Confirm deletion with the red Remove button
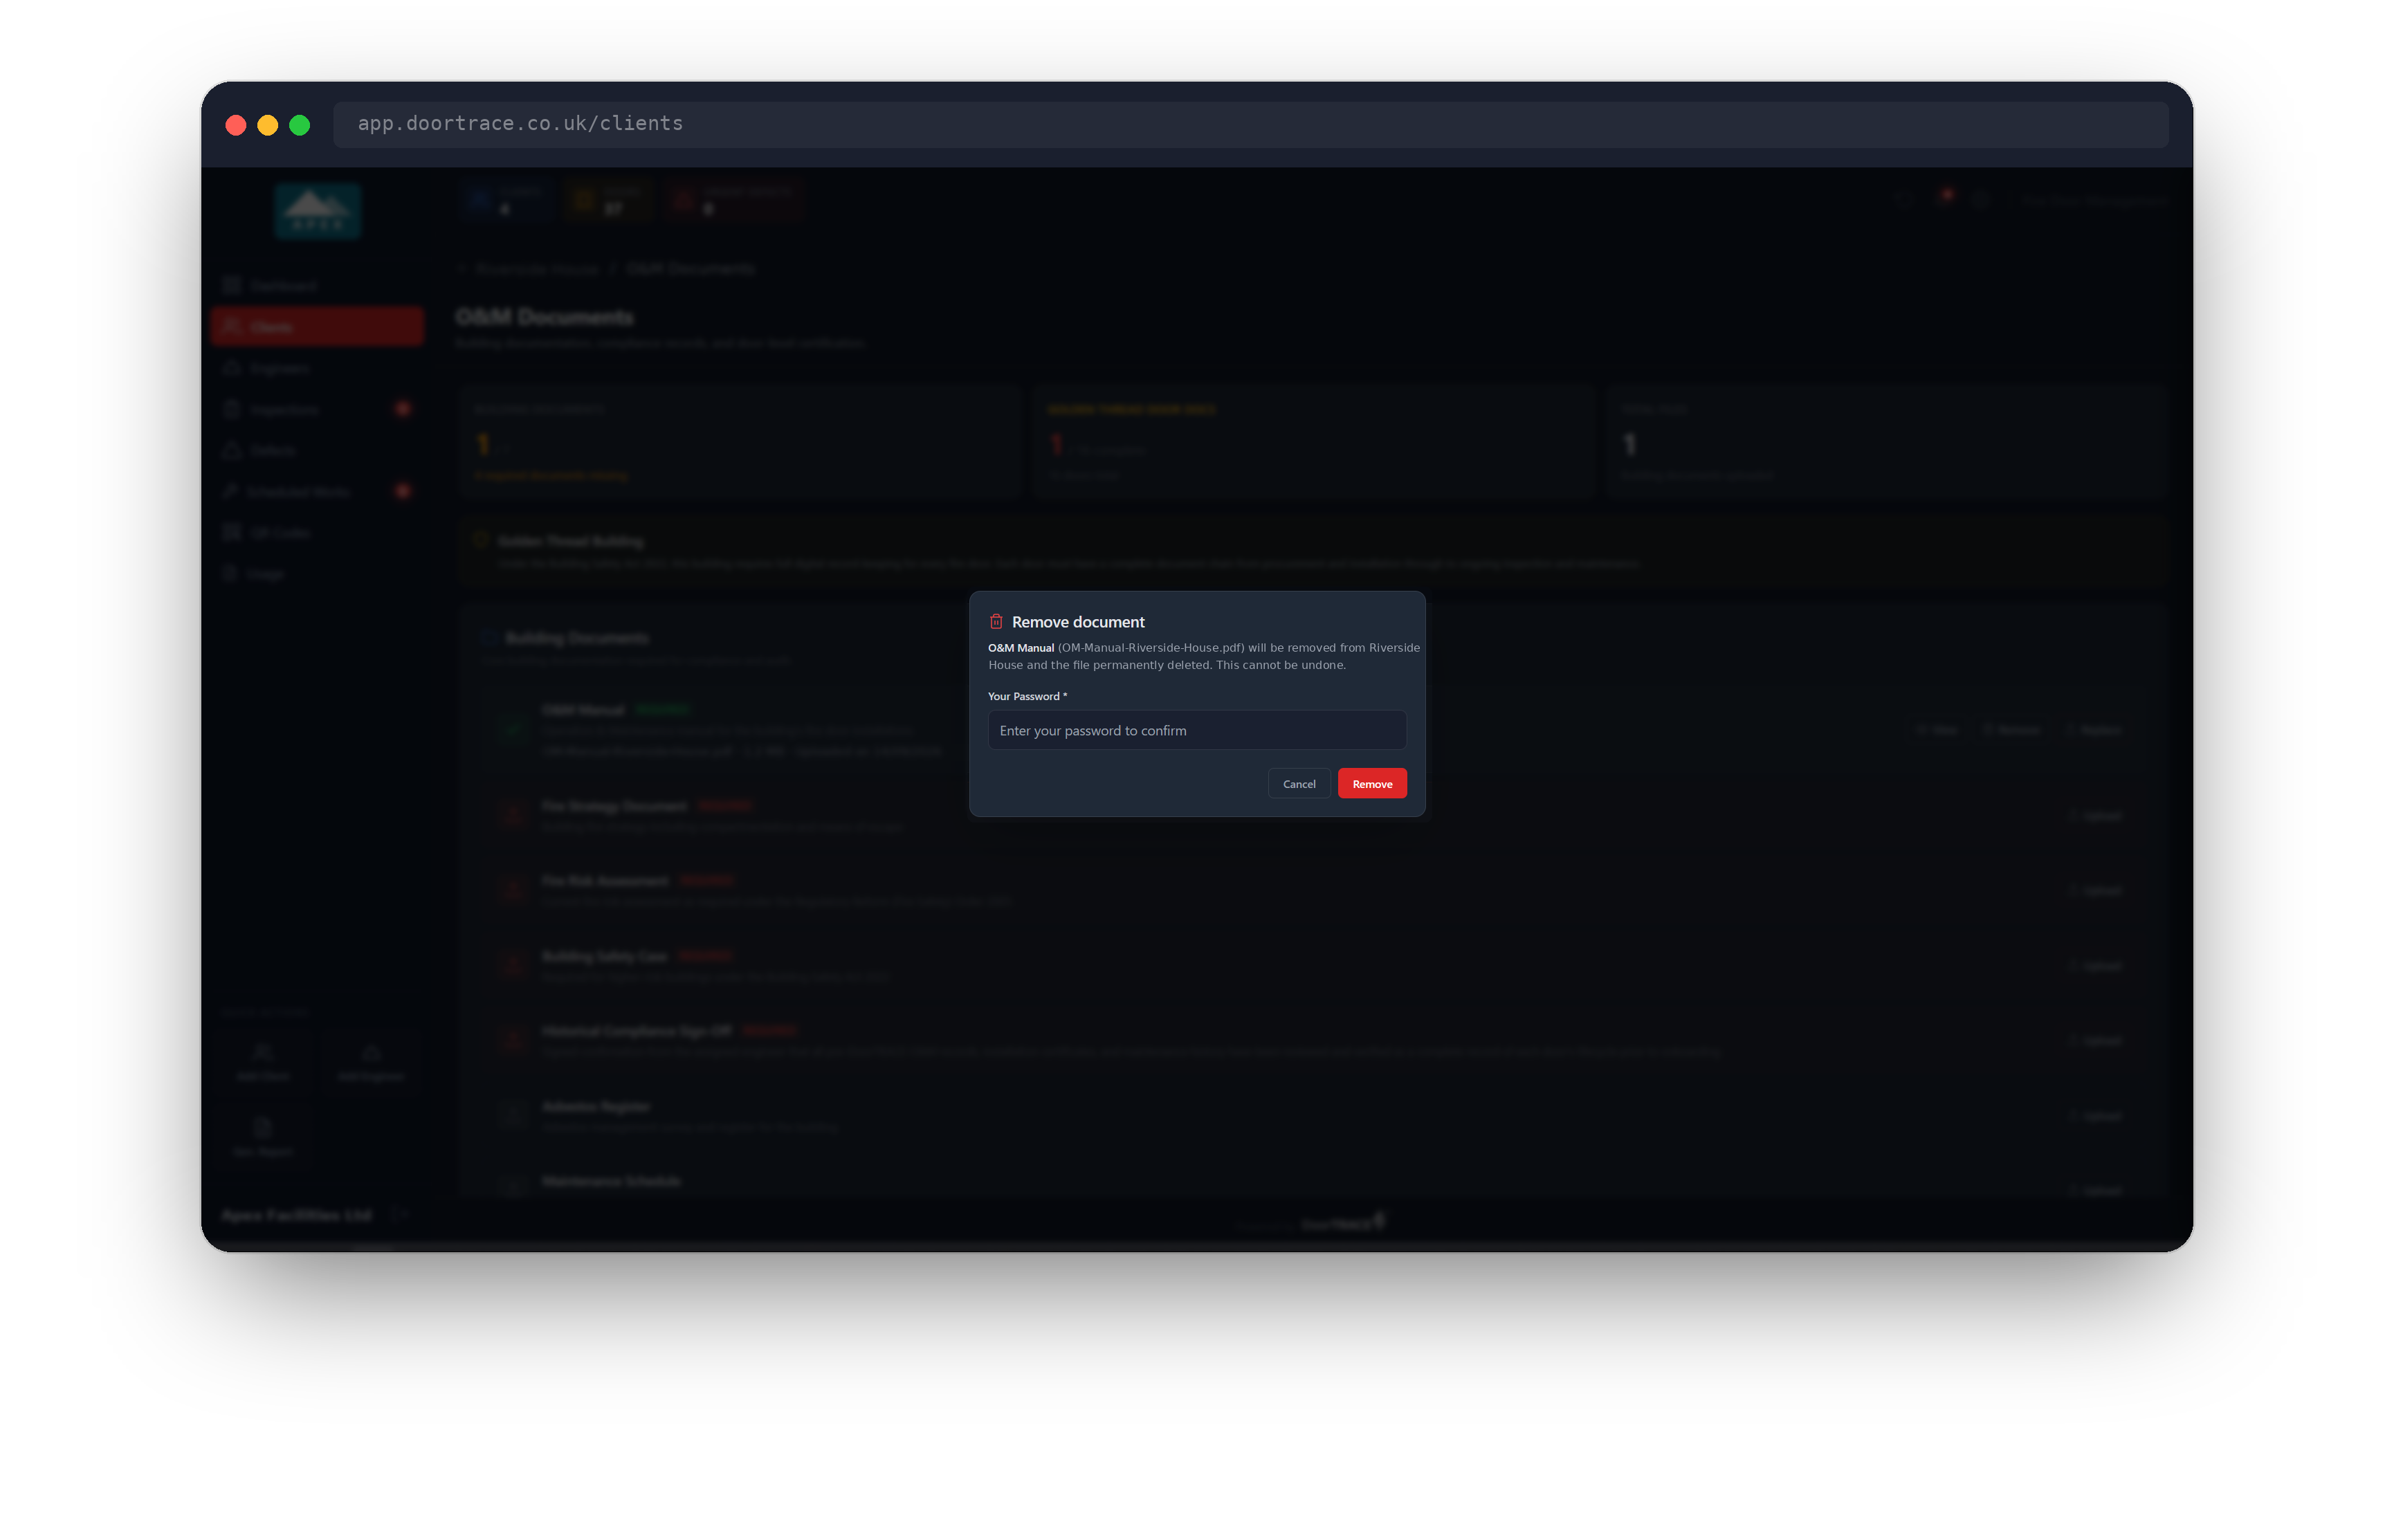 [1372, 784]
